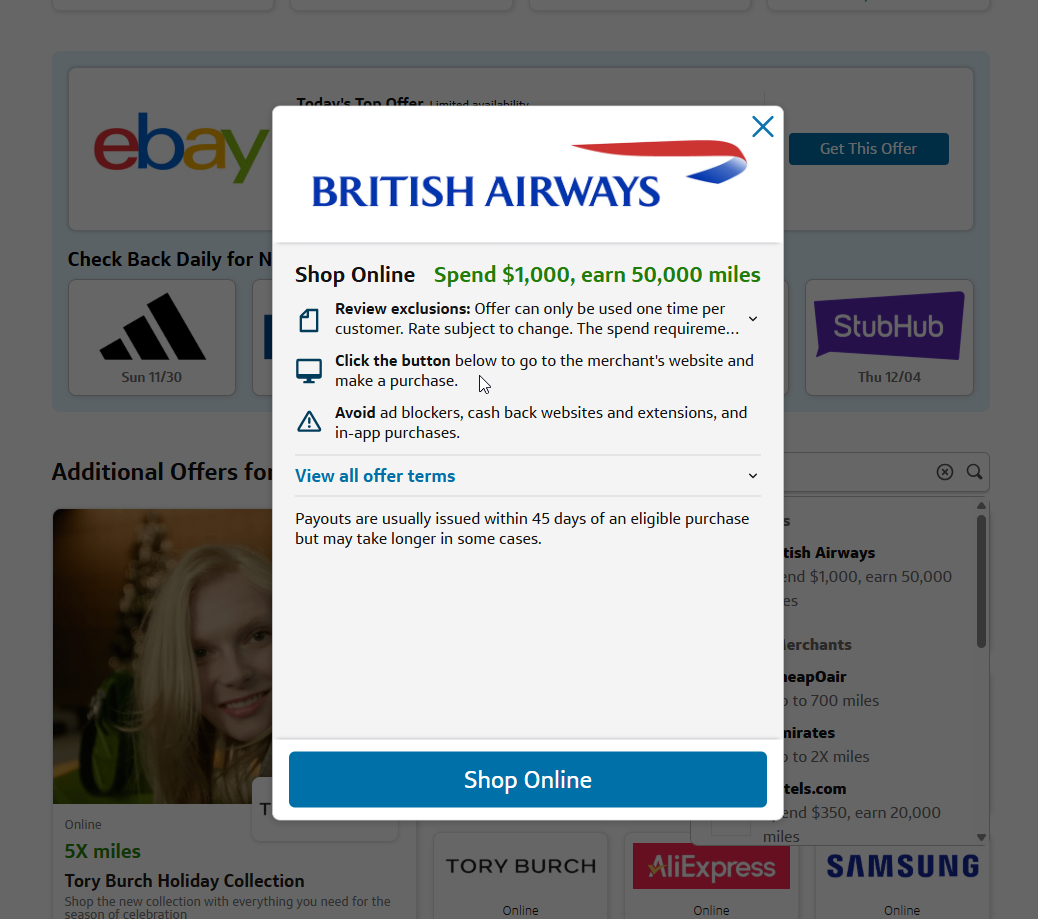Expand the Review exclusions details
The image size is (1038, 919).
[753, 318]
